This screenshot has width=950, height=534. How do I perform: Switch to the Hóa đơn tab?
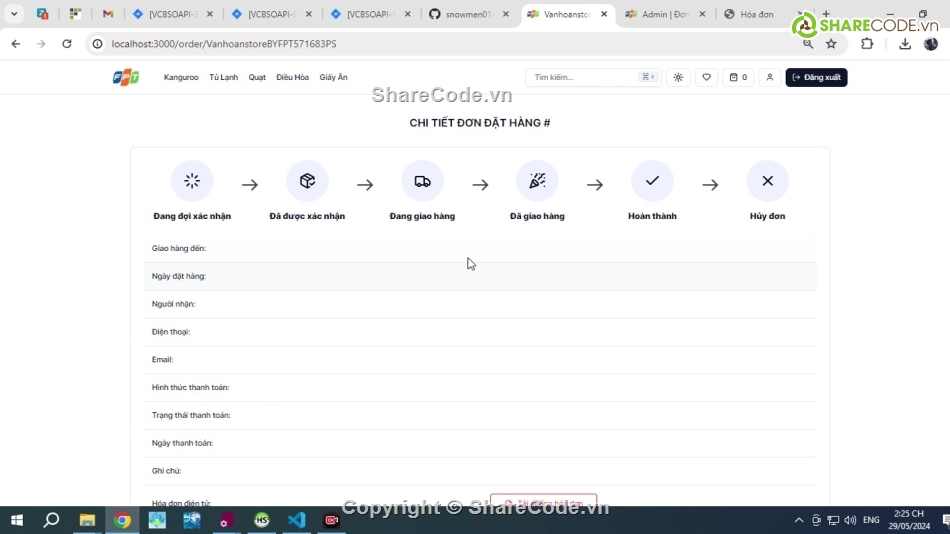point(756,14)
